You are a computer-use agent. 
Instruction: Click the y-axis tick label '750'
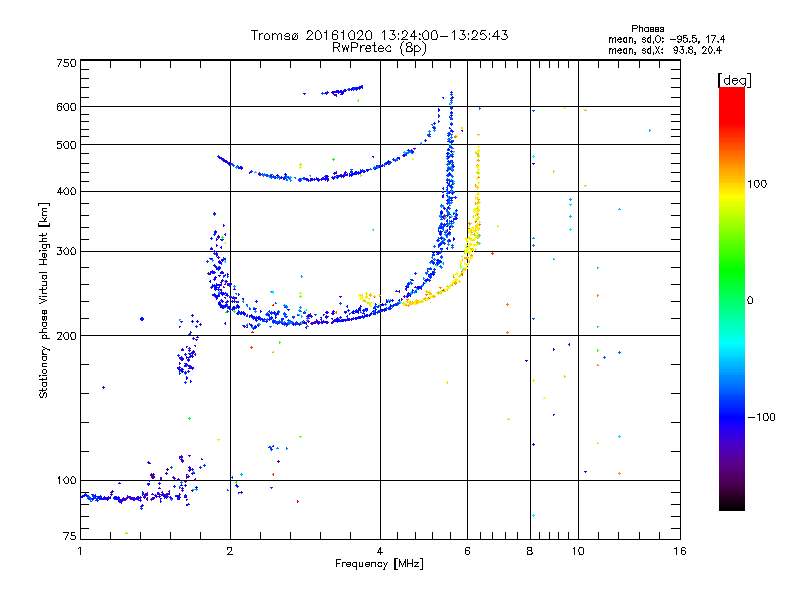click(x=66, y=63)
